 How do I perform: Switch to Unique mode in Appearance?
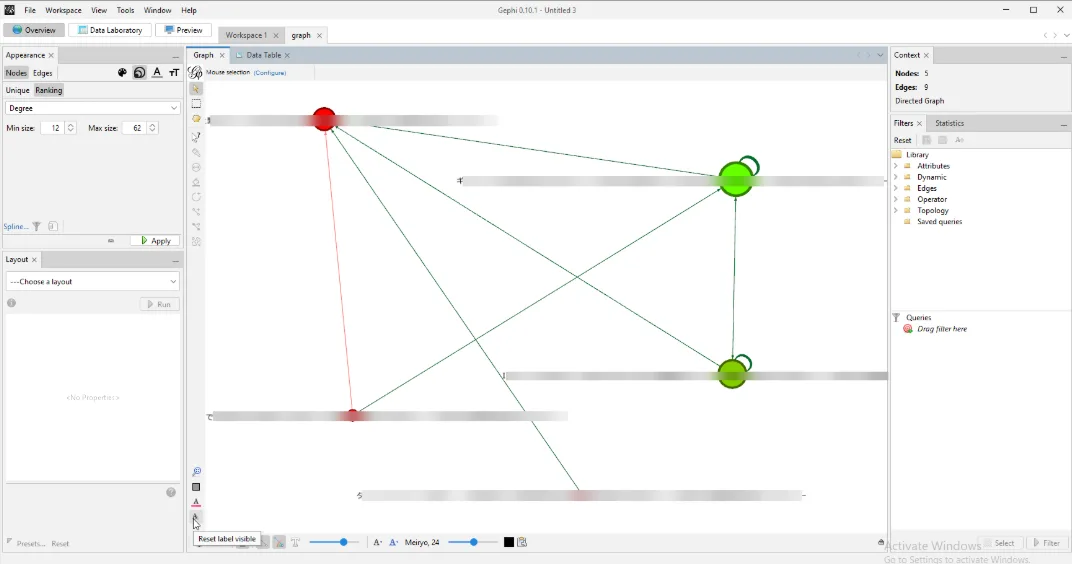point(18,90)
